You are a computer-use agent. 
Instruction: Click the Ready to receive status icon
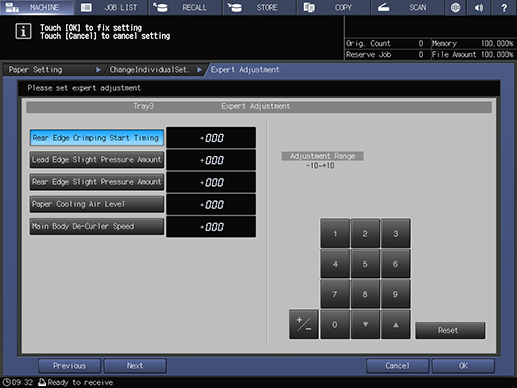(42, 382)
